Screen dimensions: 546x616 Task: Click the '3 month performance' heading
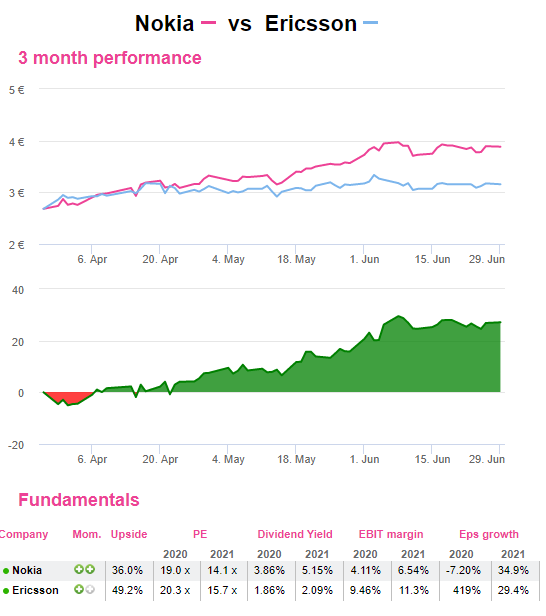(x=110, y=58)
